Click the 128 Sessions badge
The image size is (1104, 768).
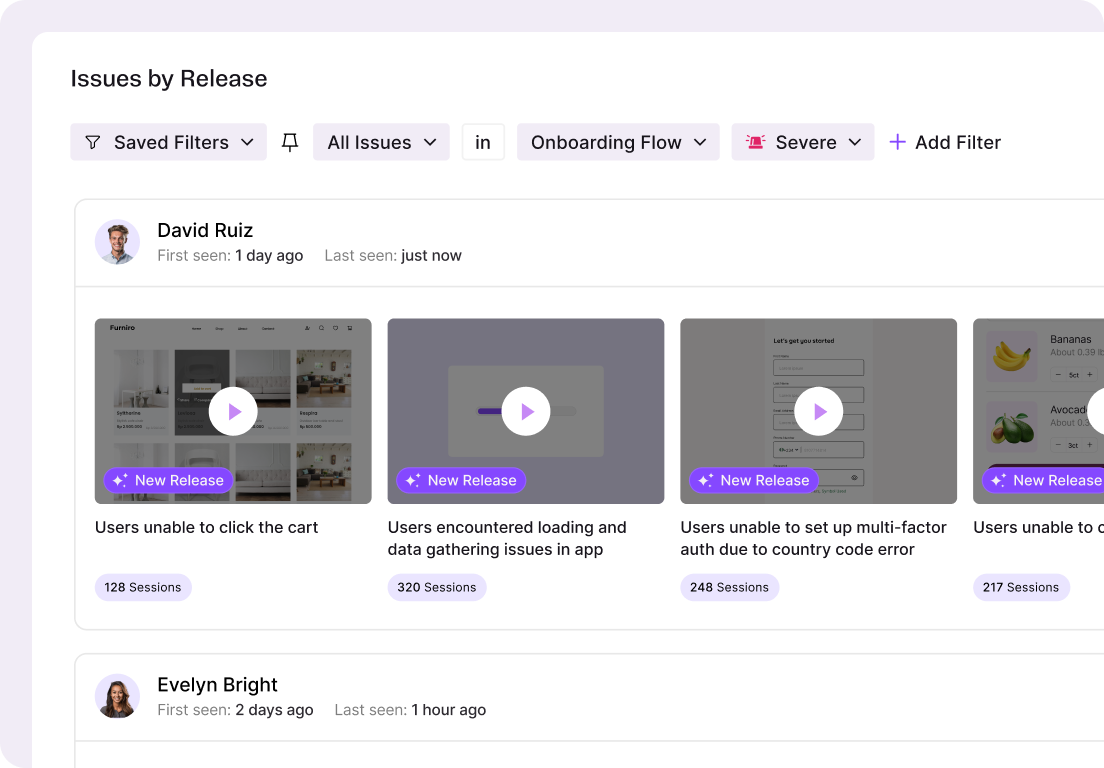click(143, 587)
